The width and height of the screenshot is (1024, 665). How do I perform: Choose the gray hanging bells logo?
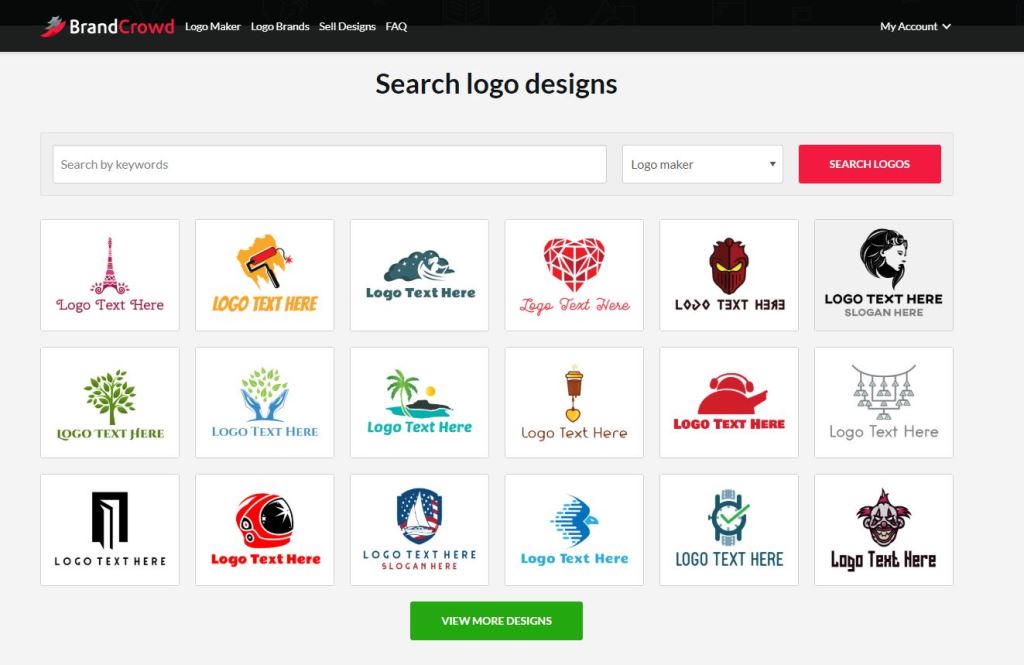pyautogui.click(x=884, y=402)
